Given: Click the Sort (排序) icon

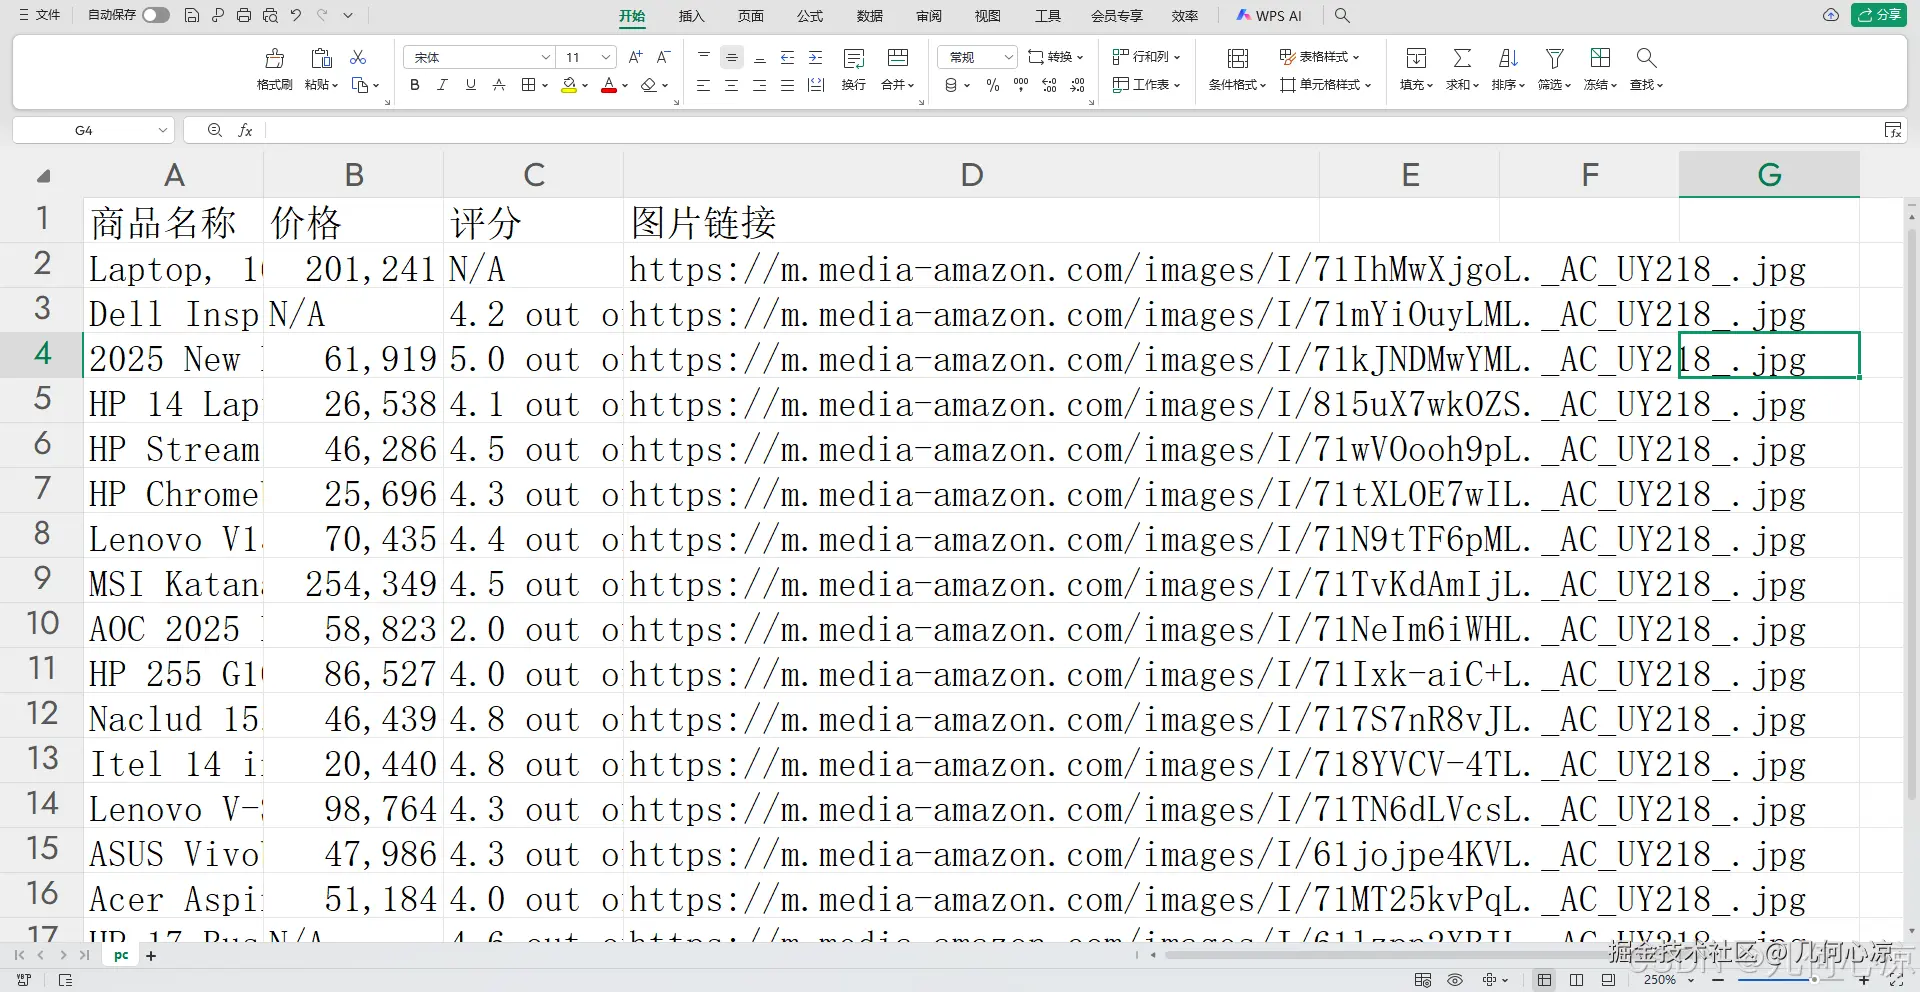Looking at the screenshot, I should click(x=1508, y=58).
